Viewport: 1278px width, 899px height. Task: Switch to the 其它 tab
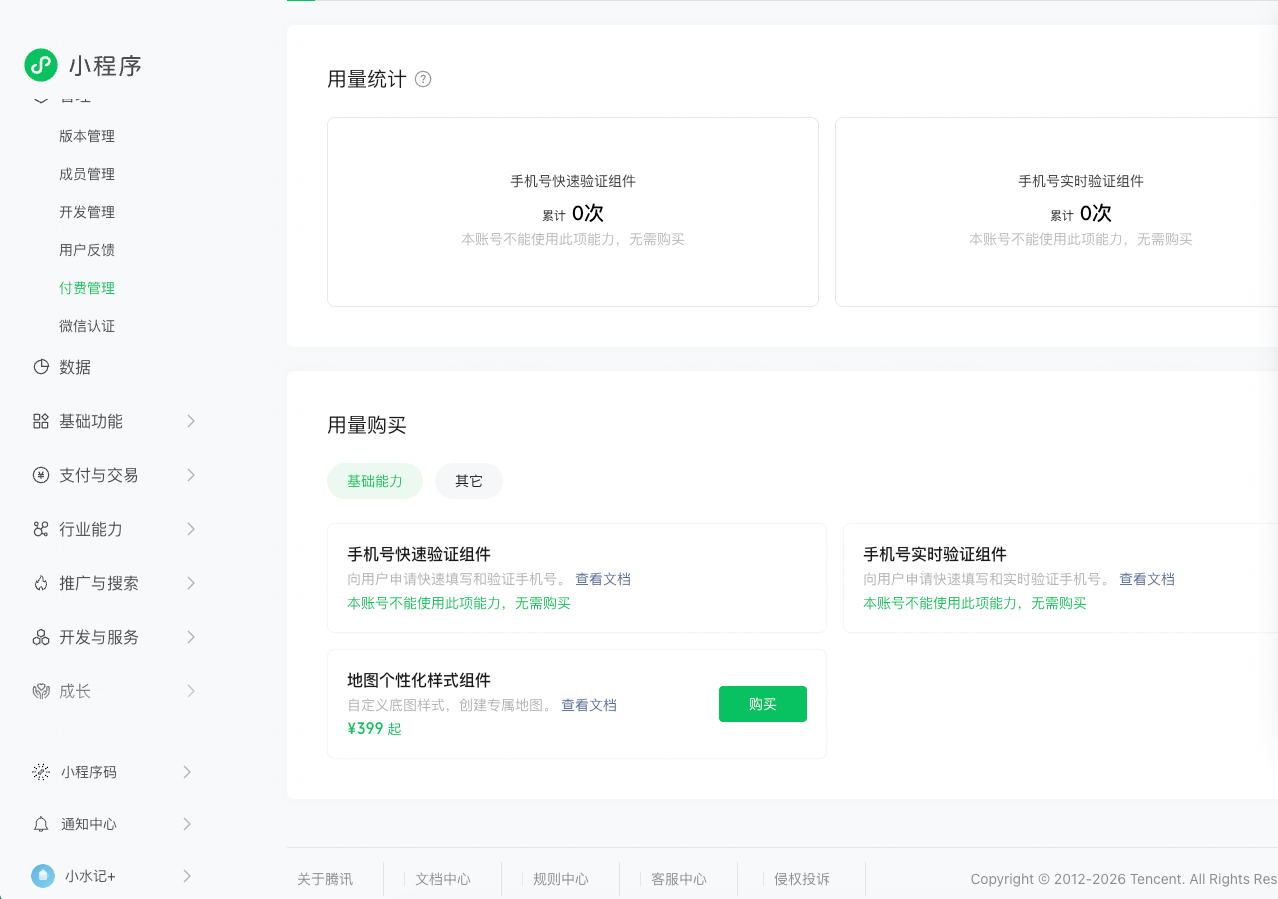(469, 481)
